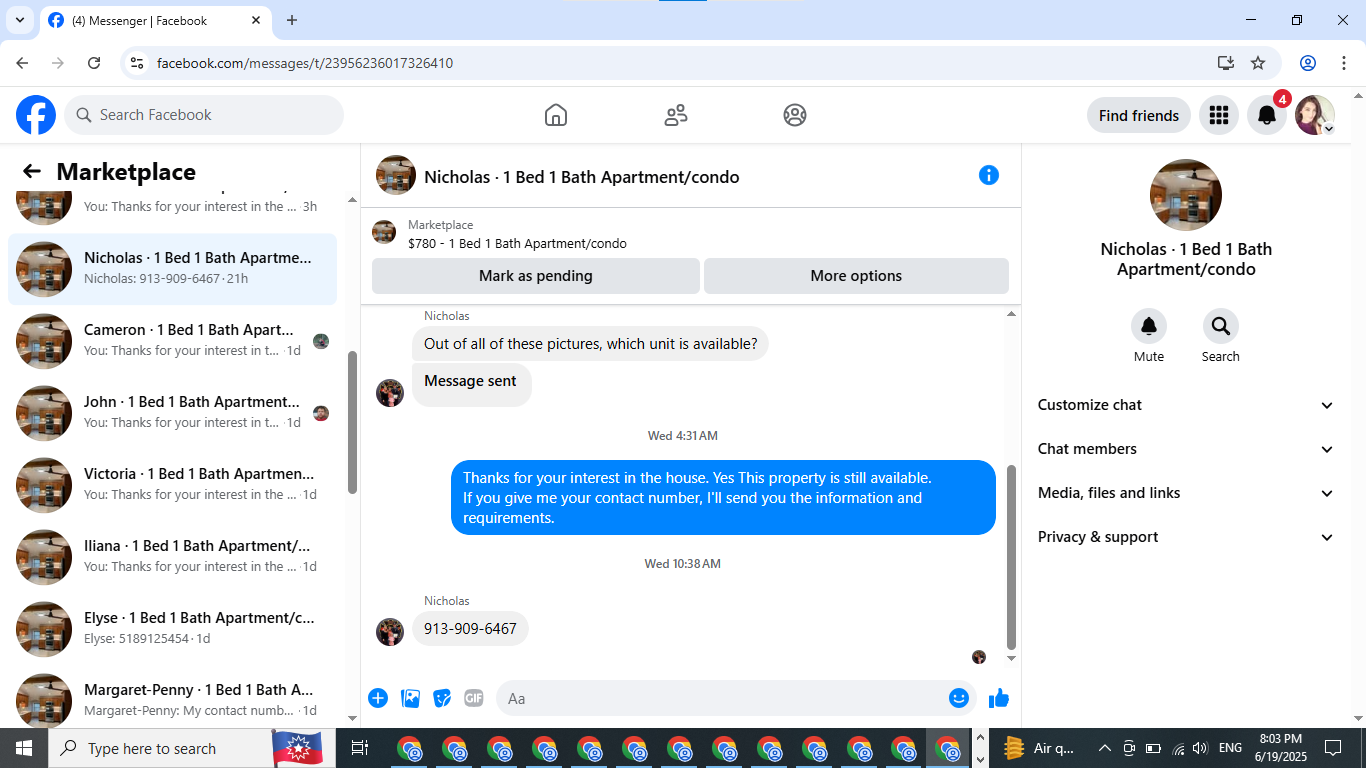Select the Nicholas conversation in list
The width and height of the screenshot is (1366, 768).
pyautogui.click(x=172, y=269)
